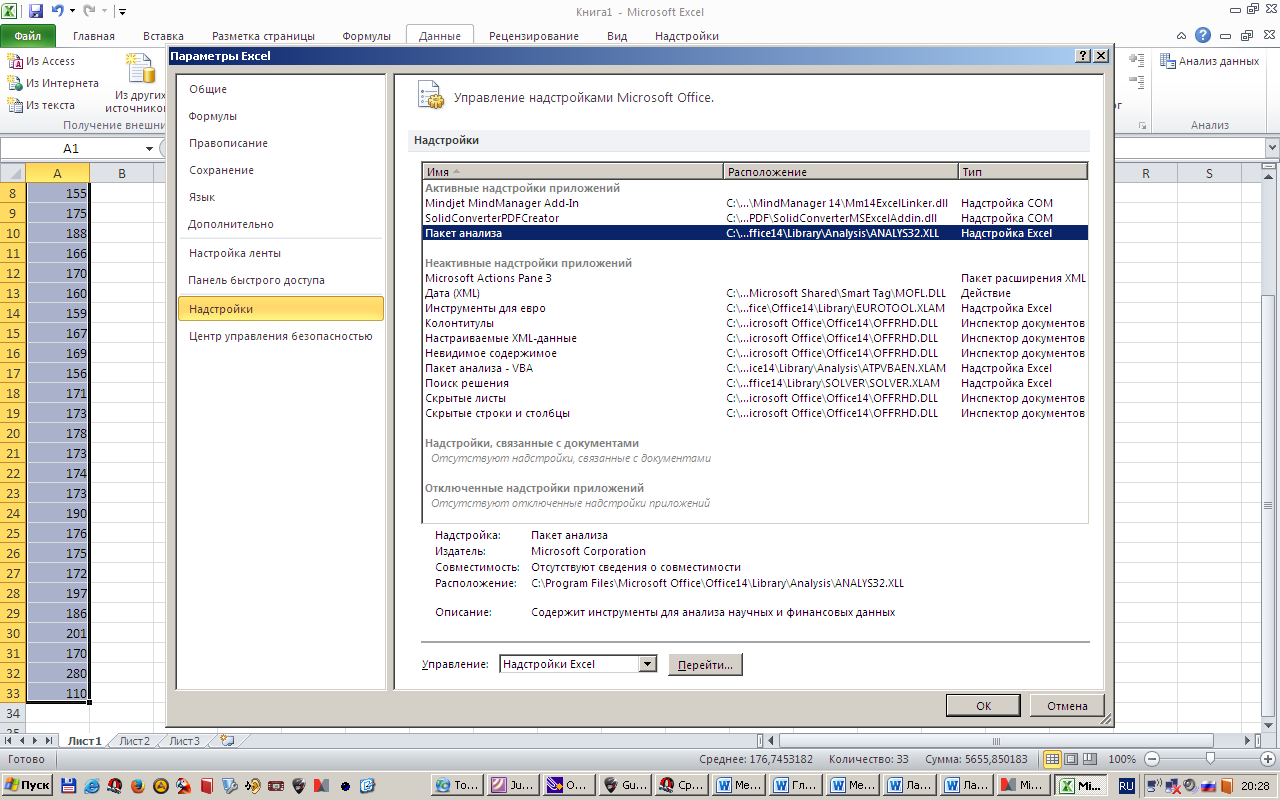Click the Undo arrow icon
This screenshot has width=1280, height=800.
(57, 11)
